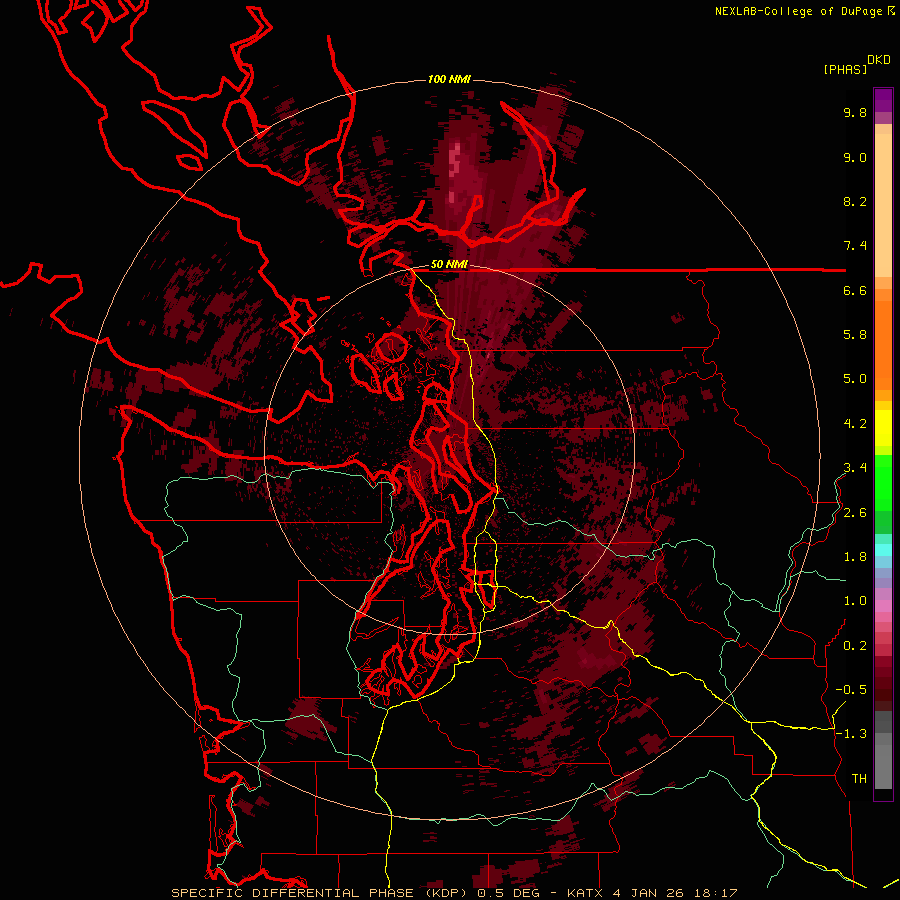Select the -0.5 value on color scale

pos(851,689)
